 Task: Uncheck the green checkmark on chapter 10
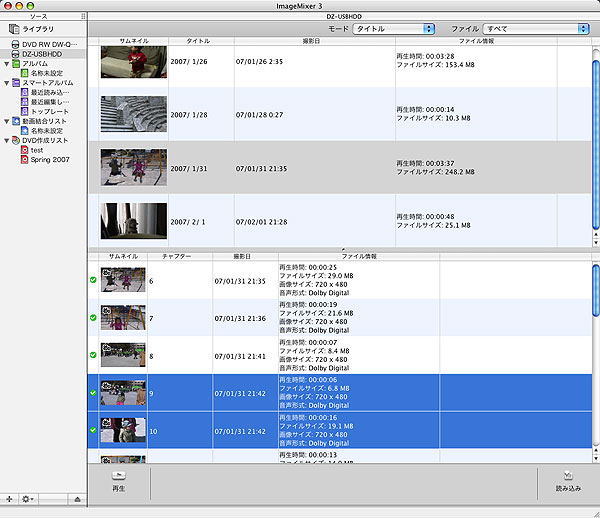coord(93,430)
